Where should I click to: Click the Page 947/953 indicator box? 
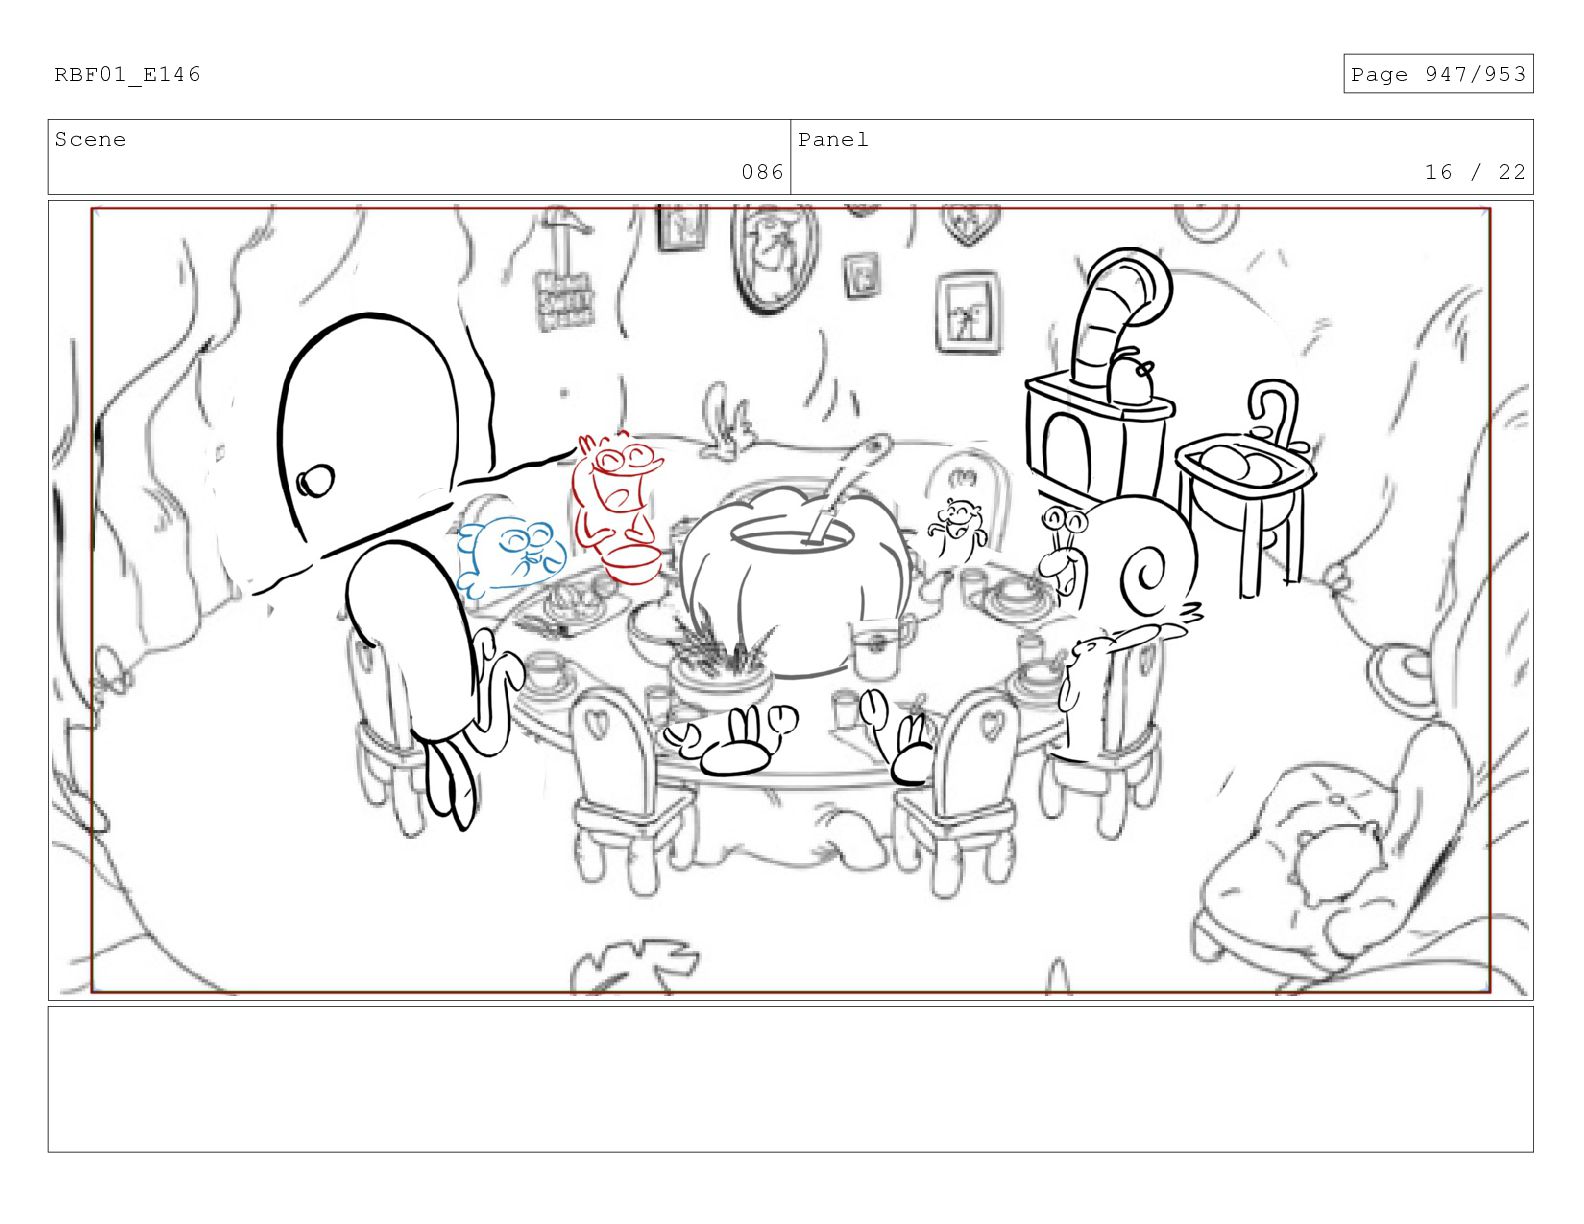pos(1438,74)
